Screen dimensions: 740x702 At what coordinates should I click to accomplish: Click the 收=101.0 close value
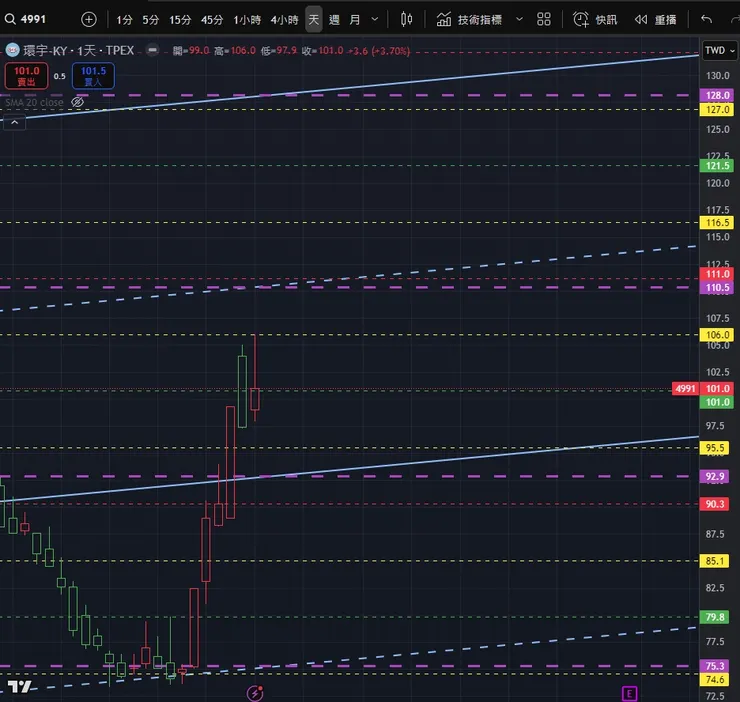[x=323, y=51]
